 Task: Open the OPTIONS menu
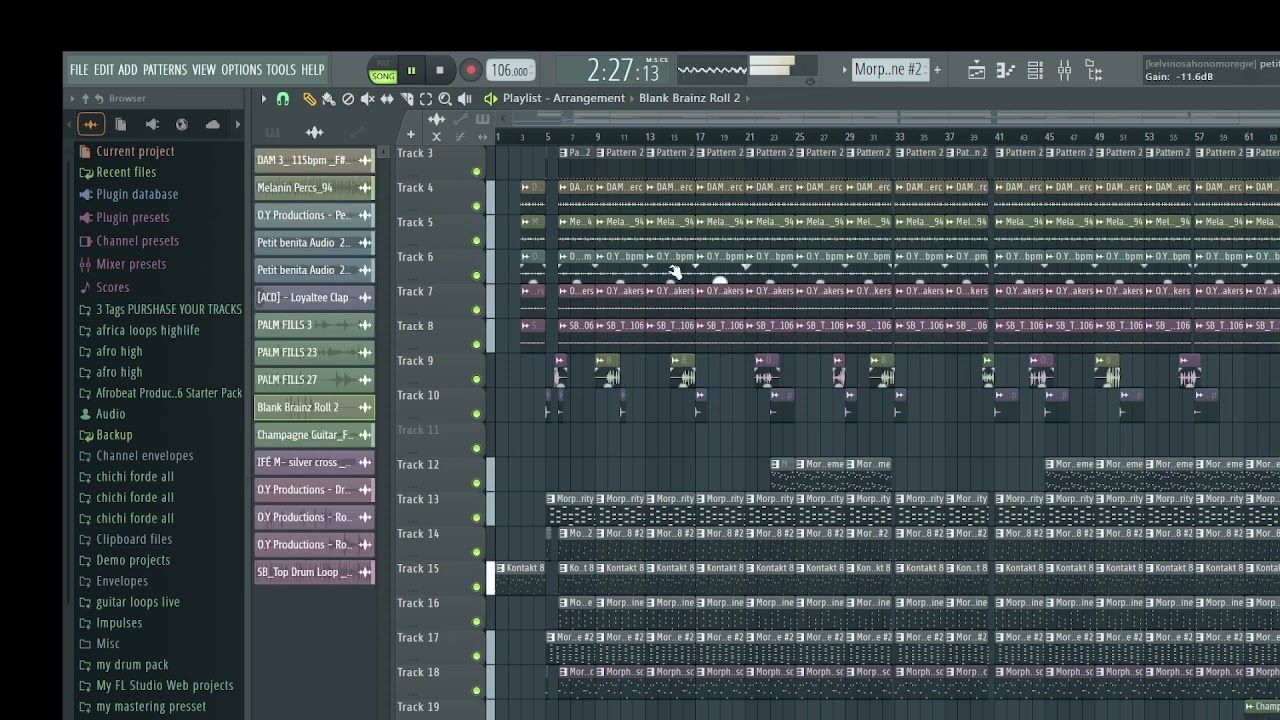click(x=241, y=70)
